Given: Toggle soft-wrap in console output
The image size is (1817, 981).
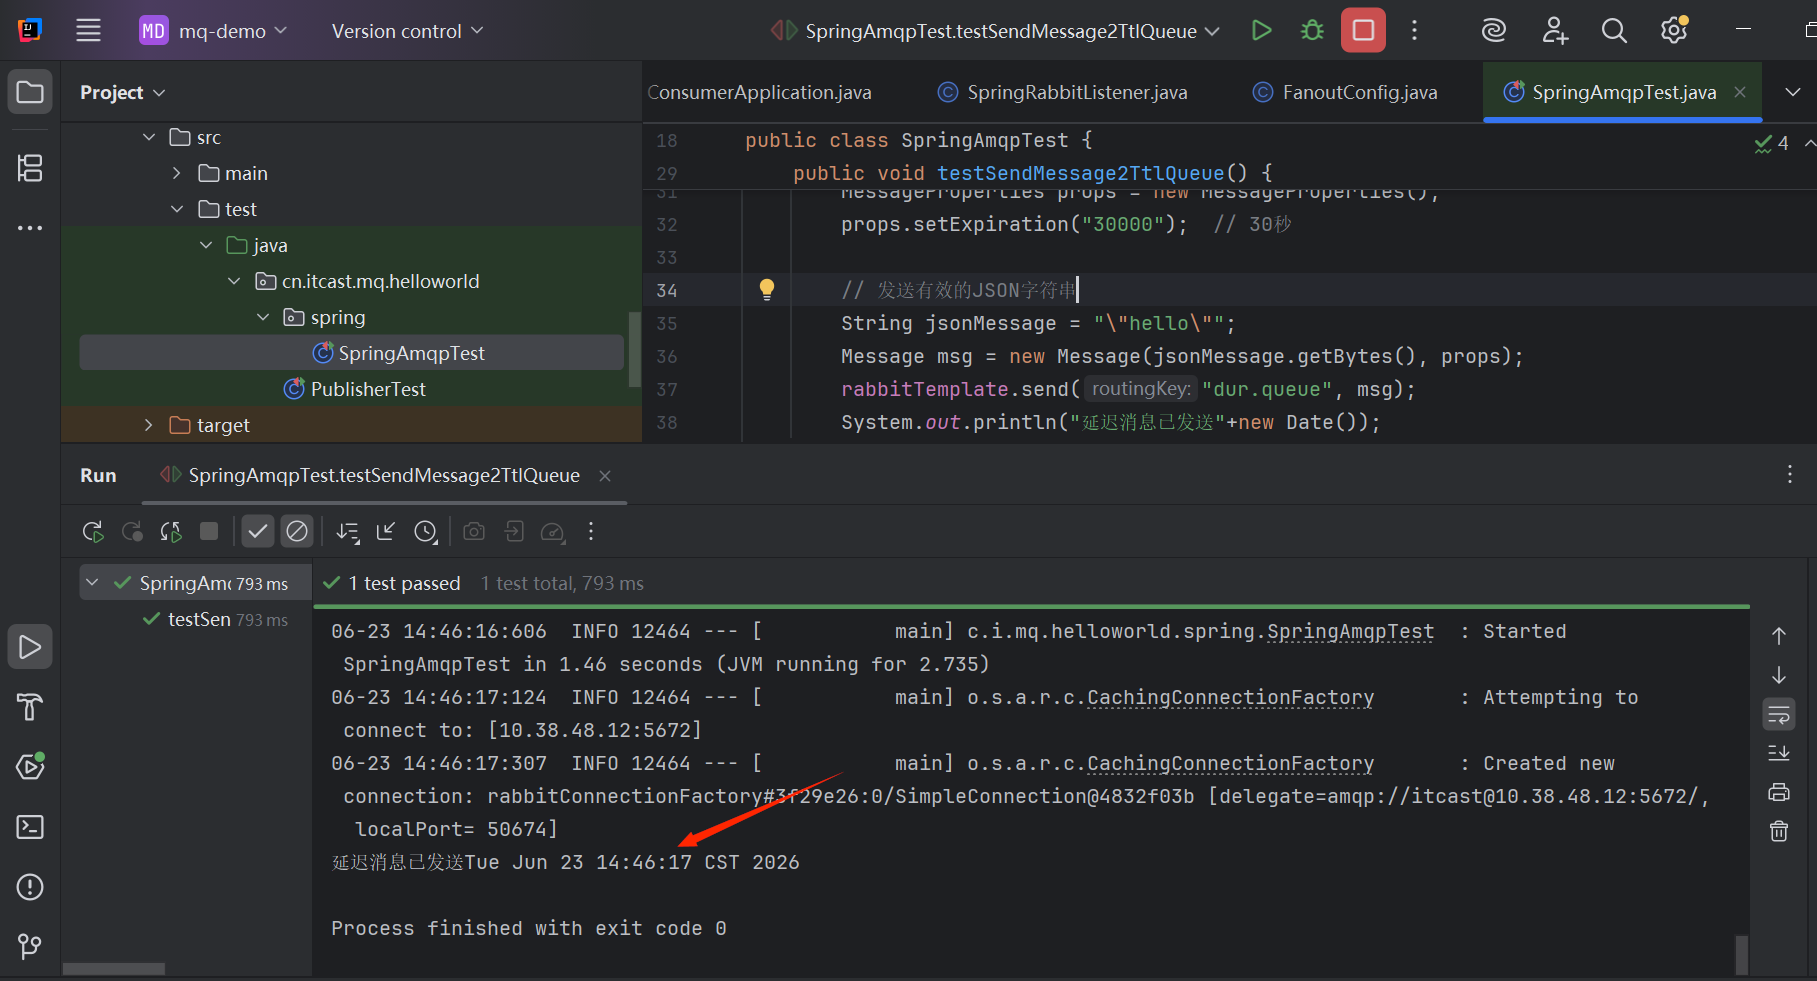Looking at the screenshot, I should 1779,714.
